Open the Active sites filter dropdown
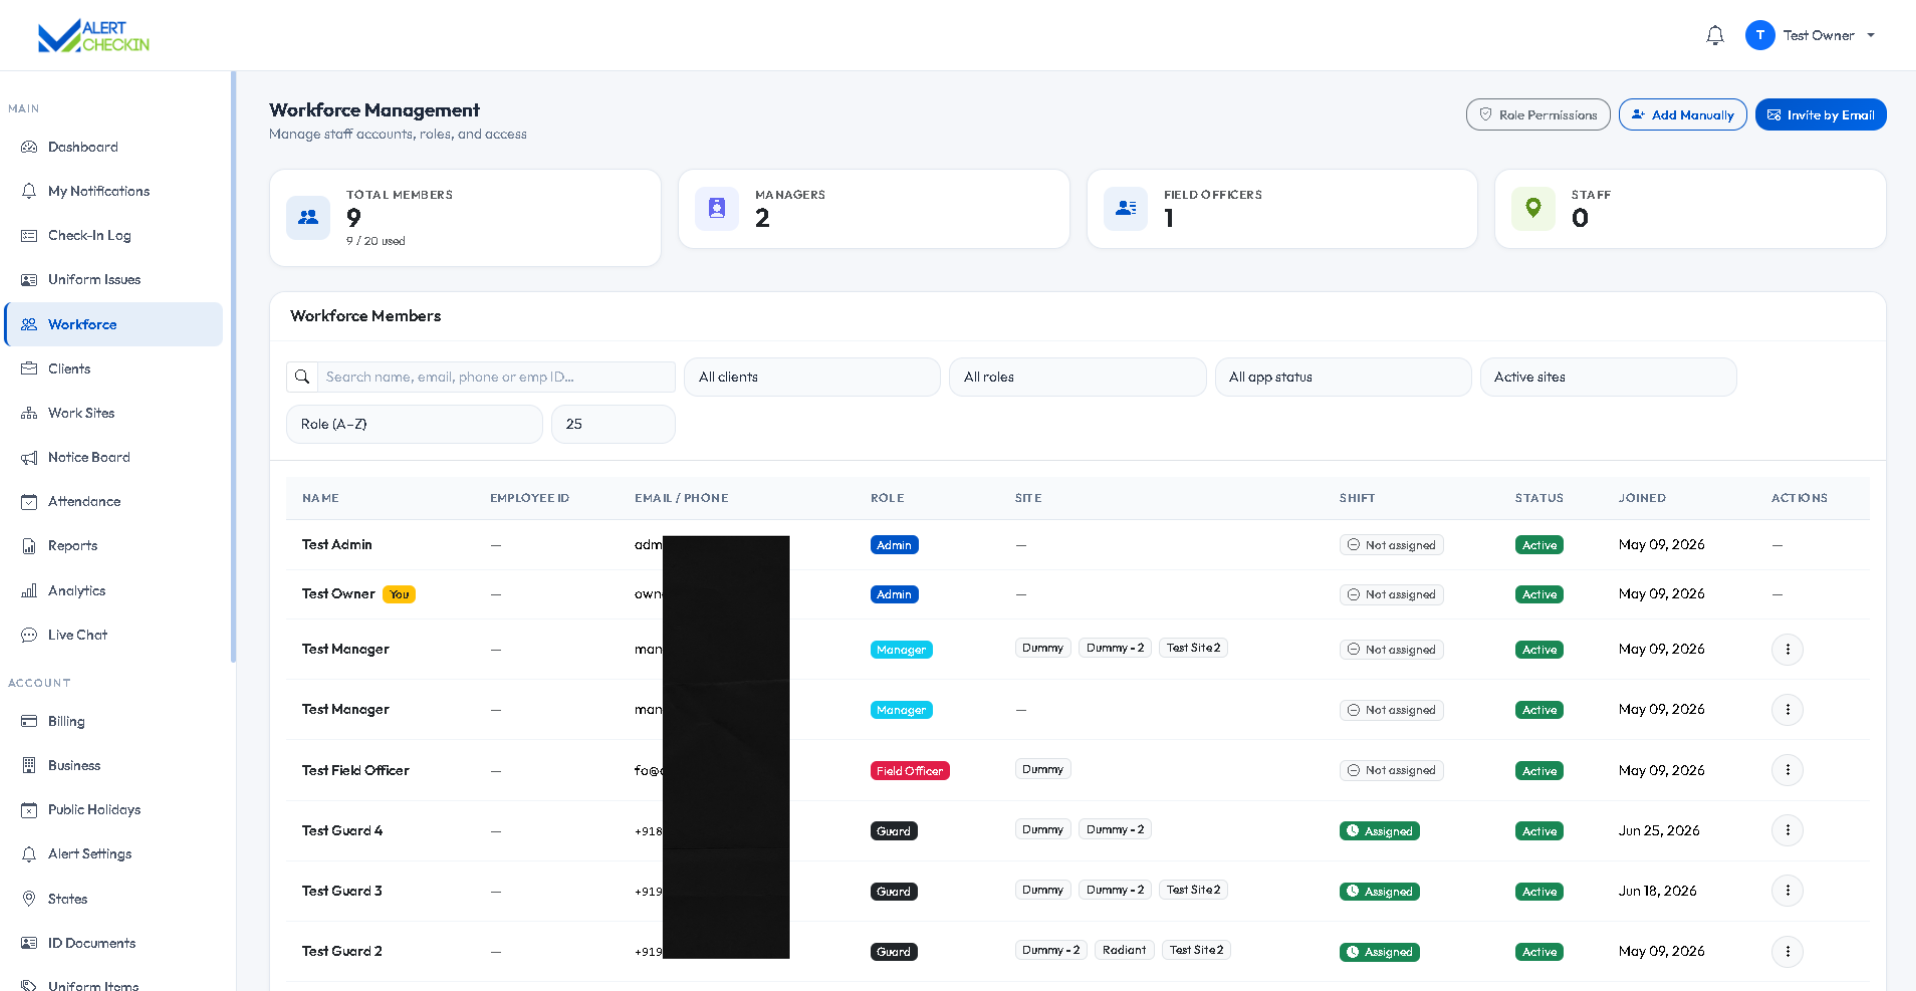1916x991 pixels. click(x=1608, y=377)
